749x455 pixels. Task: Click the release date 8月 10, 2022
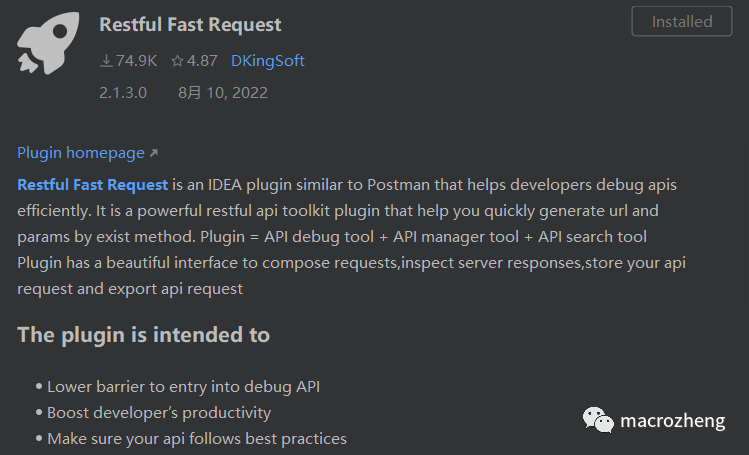[x=223, y=93]
